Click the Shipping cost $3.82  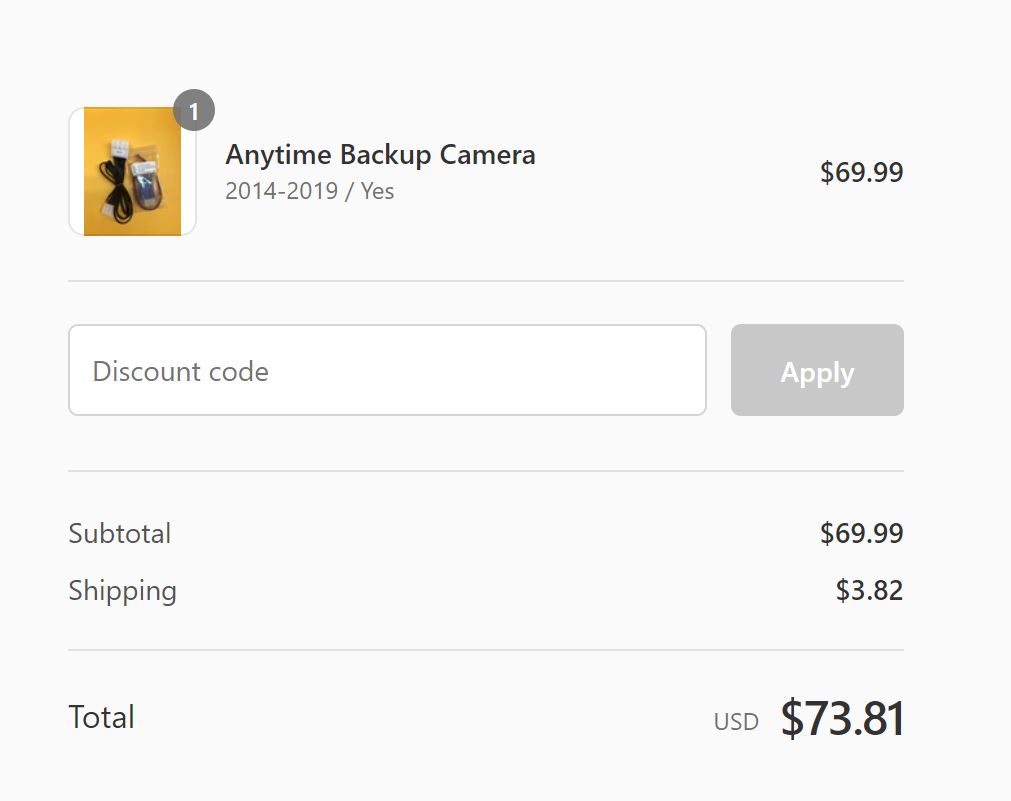coord(869,591)
